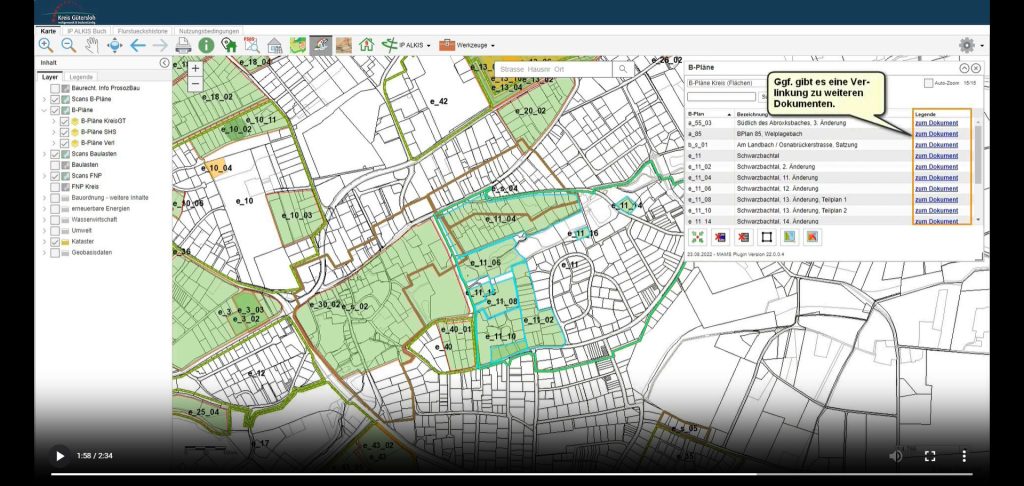Zoom in with map plus button
The height and width of the screenshot is (486, 1024).
coord(195,68)
